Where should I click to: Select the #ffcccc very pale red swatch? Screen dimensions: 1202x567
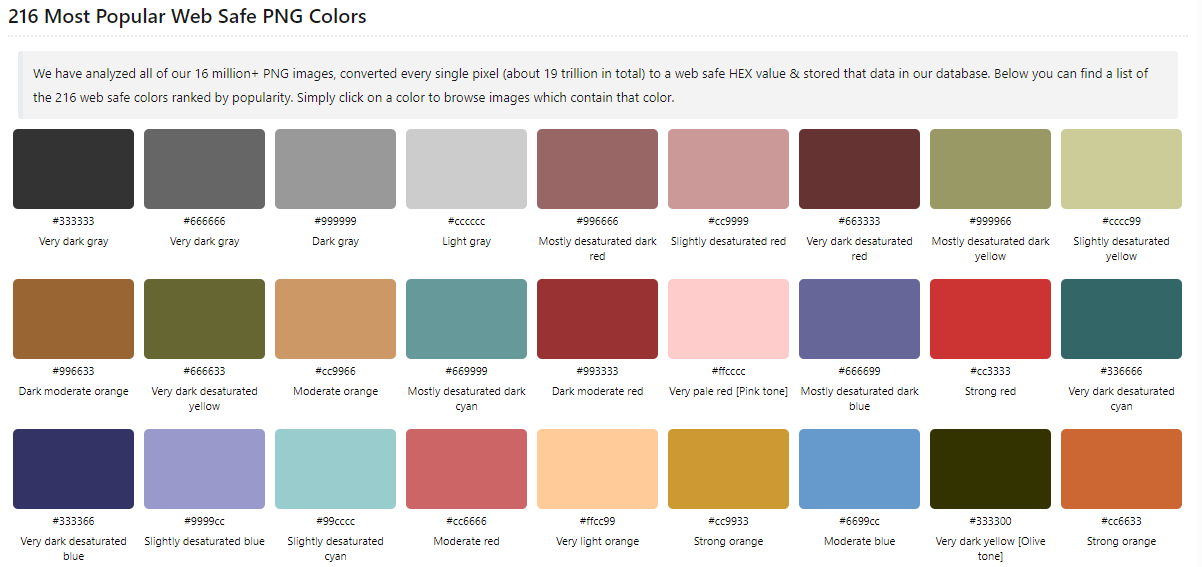coord(728,319)
